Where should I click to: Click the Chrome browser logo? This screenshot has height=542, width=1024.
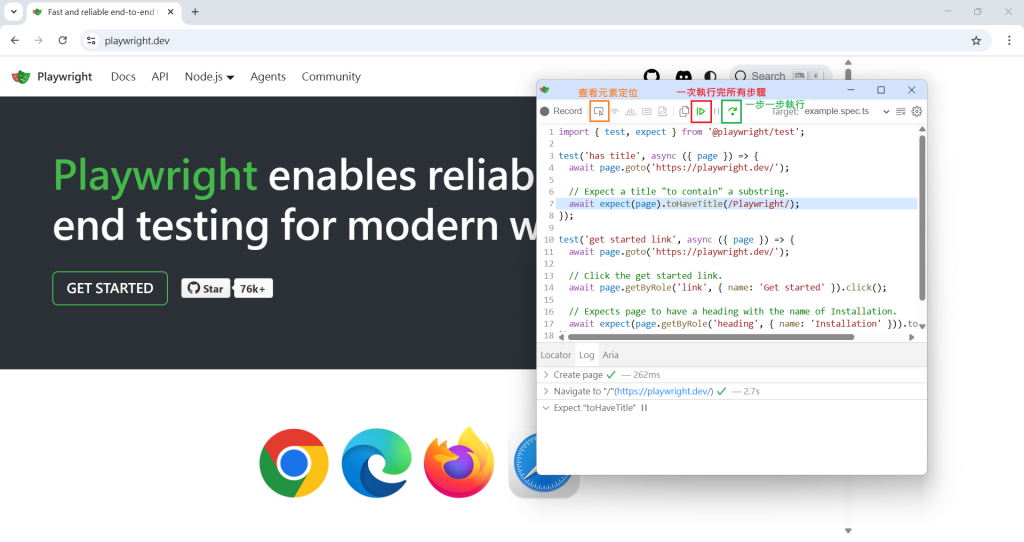point(294,463)
